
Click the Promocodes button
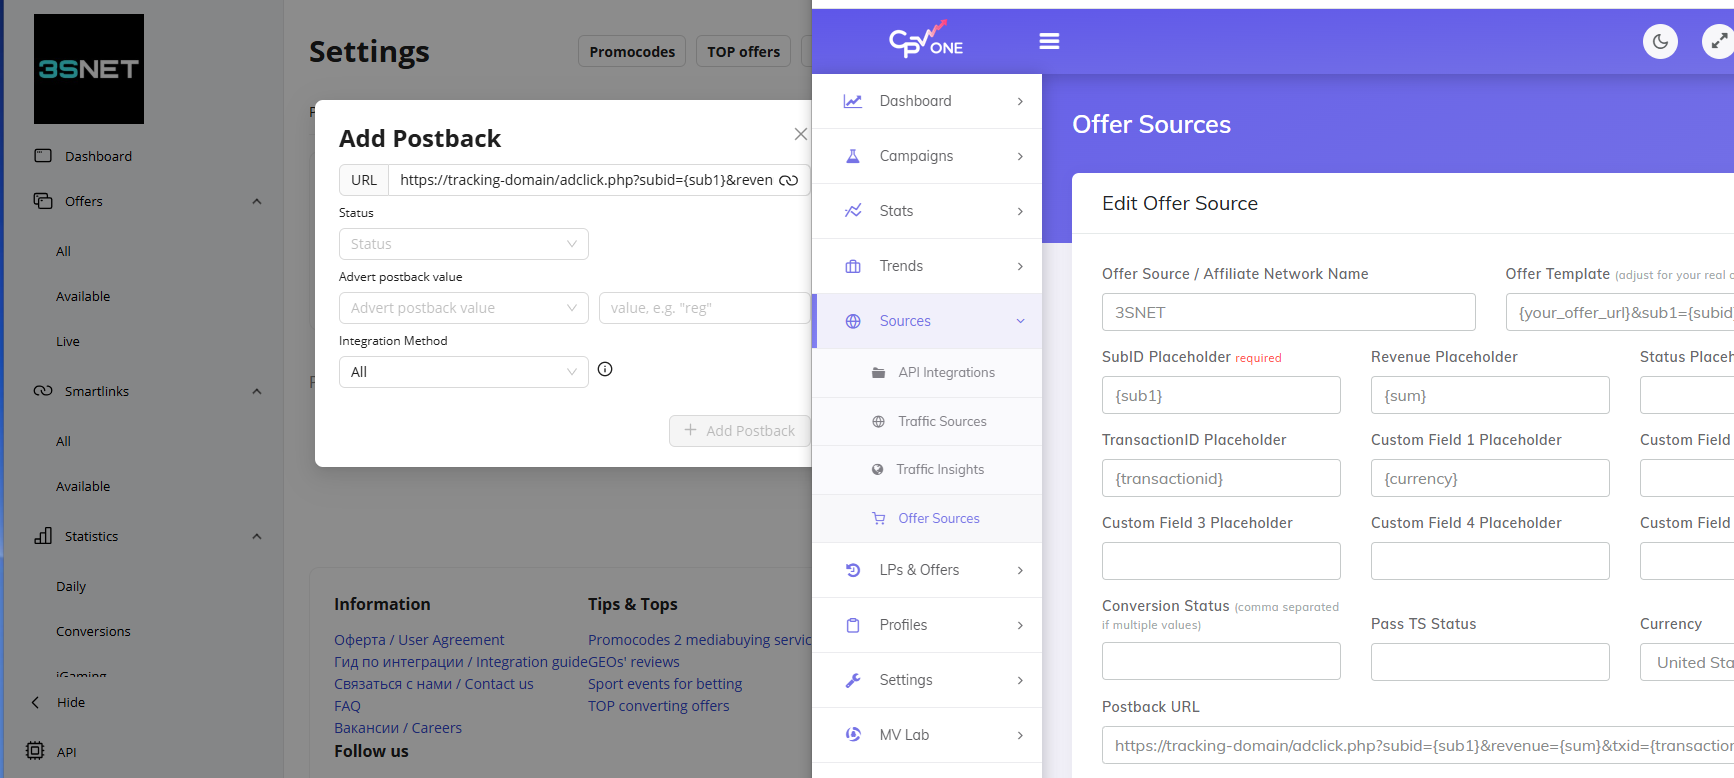click(631, 52)
